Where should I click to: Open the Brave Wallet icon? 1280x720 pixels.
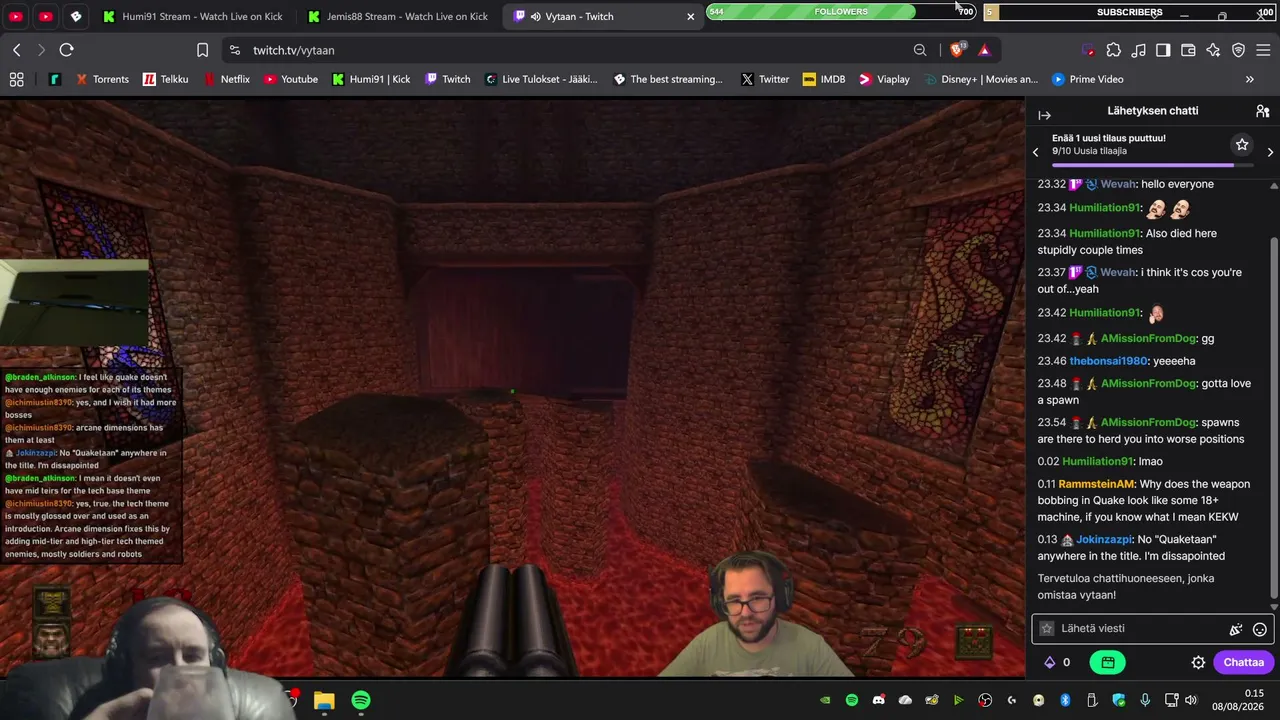[x=1188, y=50]
